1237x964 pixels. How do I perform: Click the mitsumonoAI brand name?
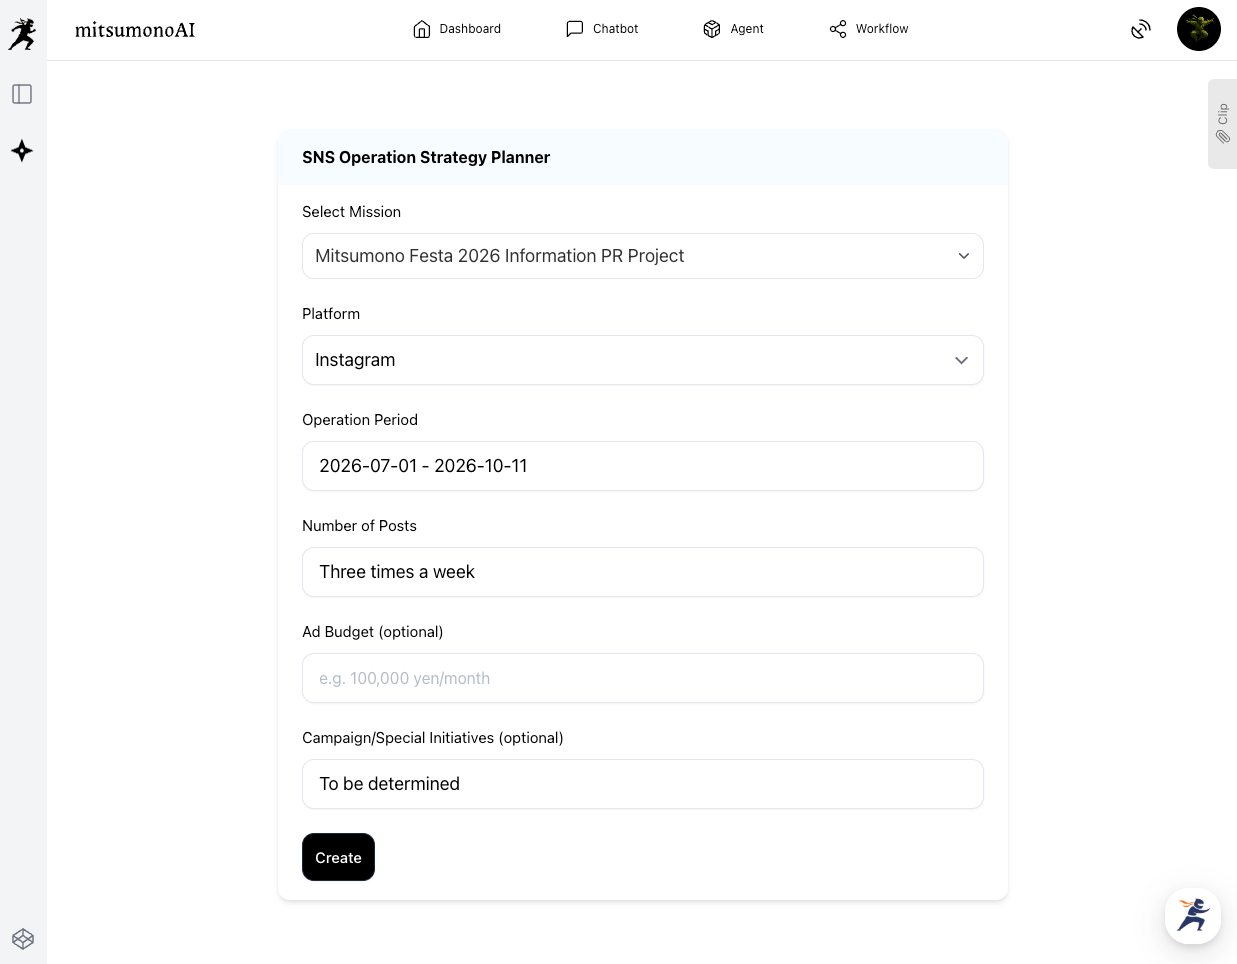(135, 30)
